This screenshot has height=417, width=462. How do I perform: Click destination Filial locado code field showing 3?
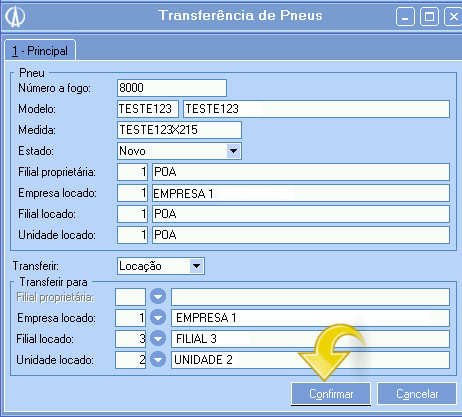point(131,339)
